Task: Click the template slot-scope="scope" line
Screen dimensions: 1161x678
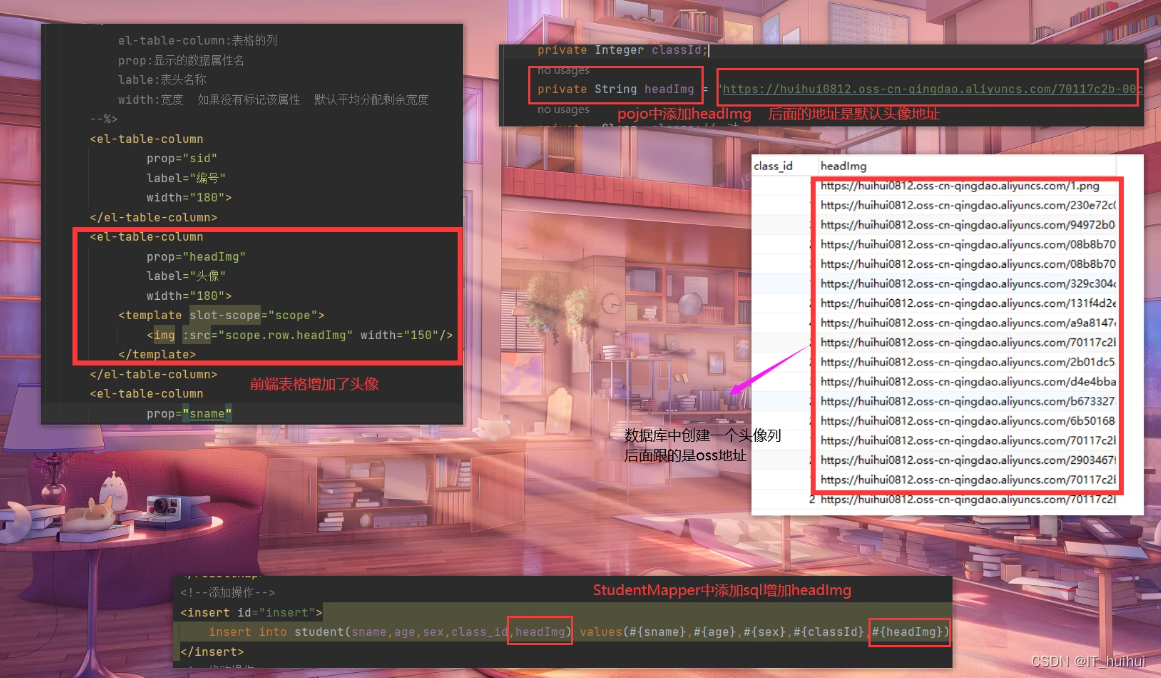Action: (221, 315)
